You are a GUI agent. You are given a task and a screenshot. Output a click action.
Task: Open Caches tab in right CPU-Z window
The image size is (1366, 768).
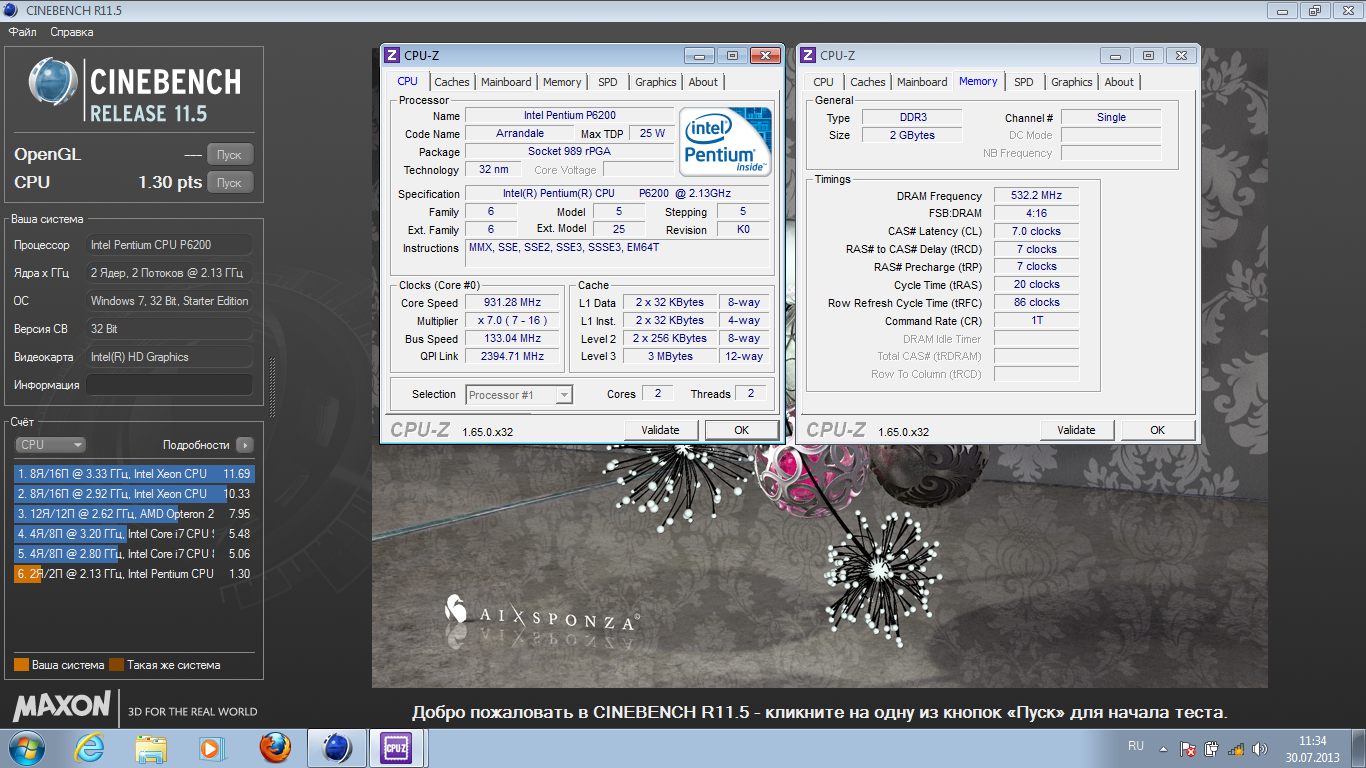pyautogui.click(x=868, y=83)
